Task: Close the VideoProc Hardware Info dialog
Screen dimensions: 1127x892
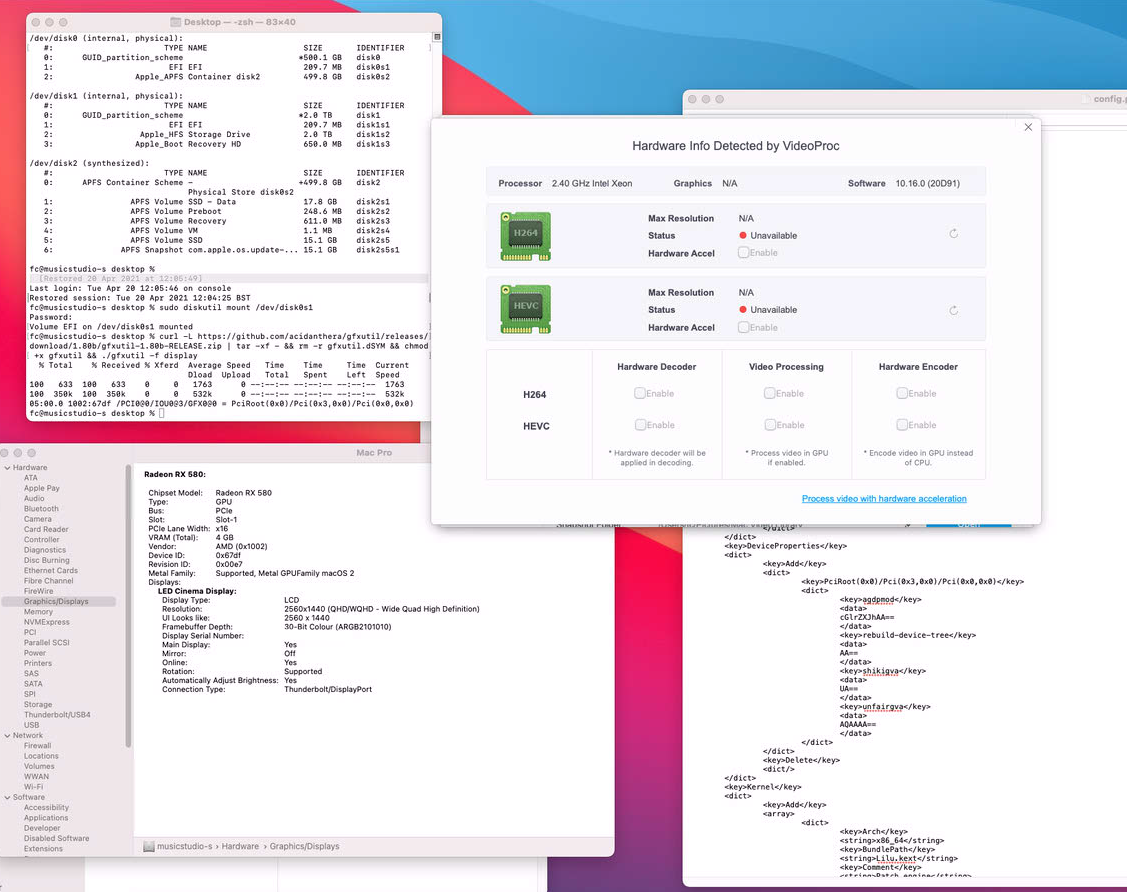Action: [1028, 127]
